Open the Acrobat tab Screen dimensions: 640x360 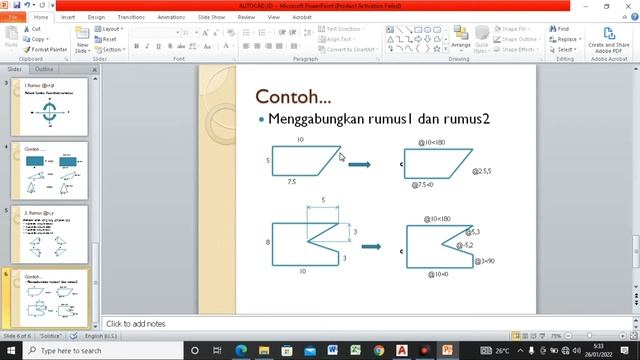click(x=302, y=17)
